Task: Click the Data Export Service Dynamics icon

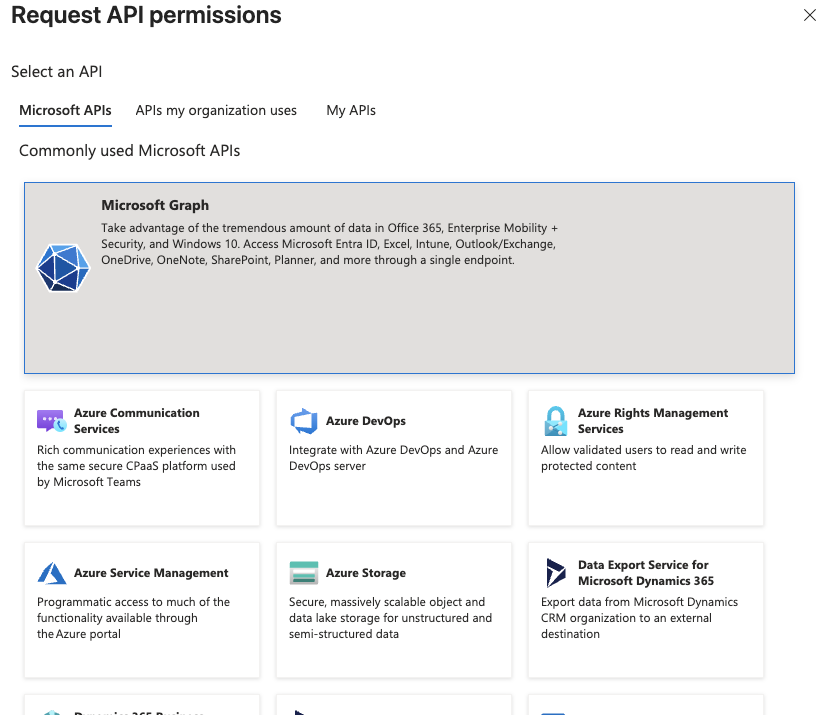Action: 555,573
